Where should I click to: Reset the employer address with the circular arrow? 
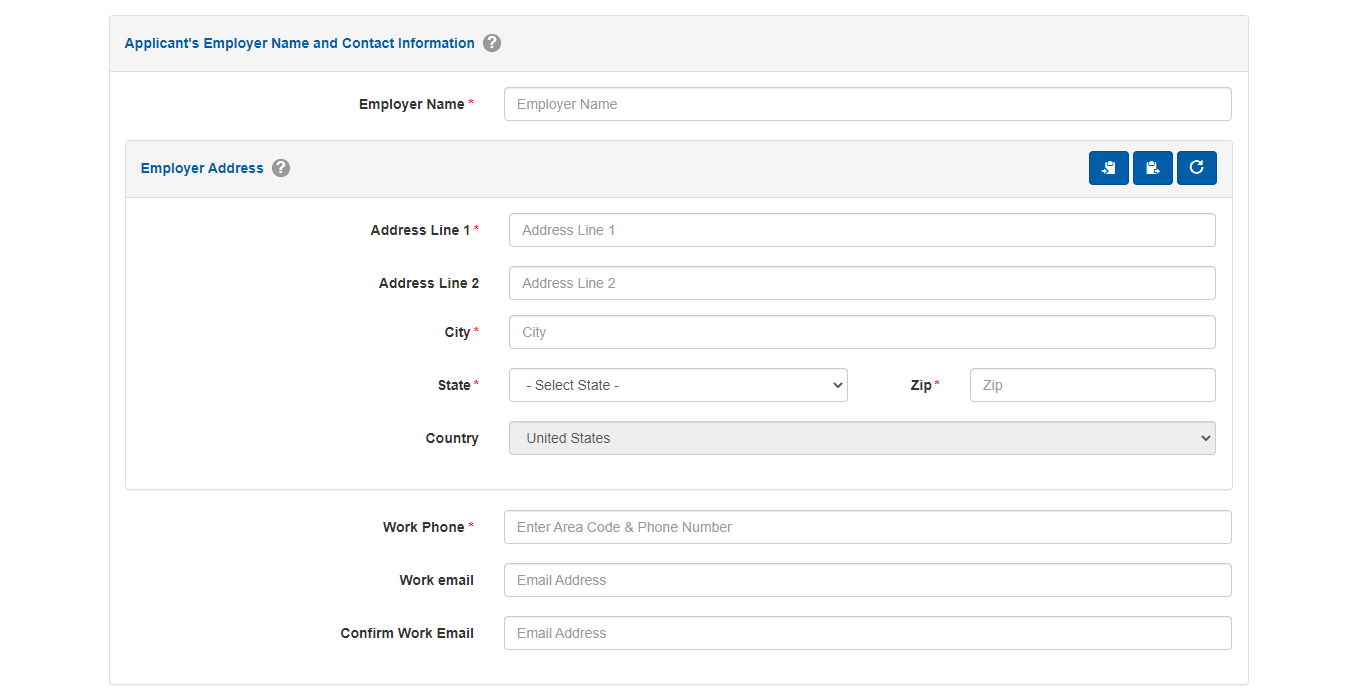(x=1196, y=168)
